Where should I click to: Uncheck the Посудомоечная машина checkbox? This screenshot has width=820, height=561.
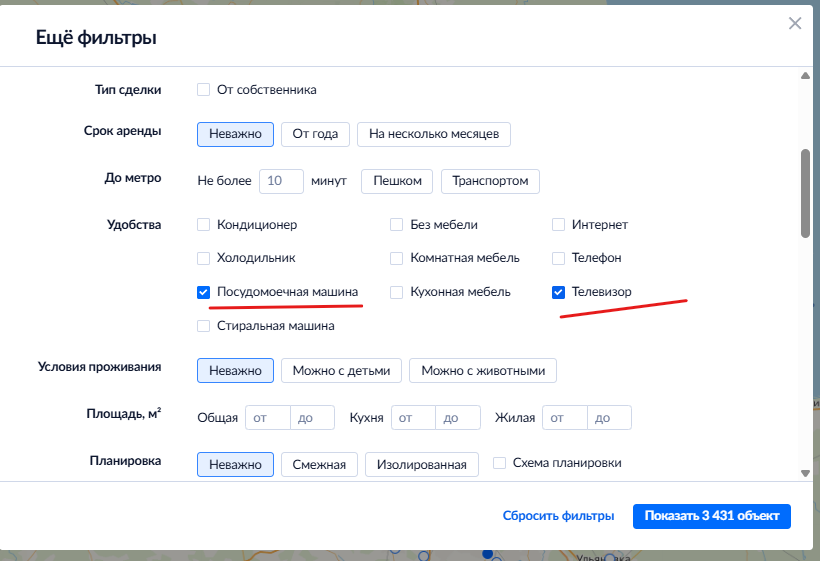click(x=204, y=292)
